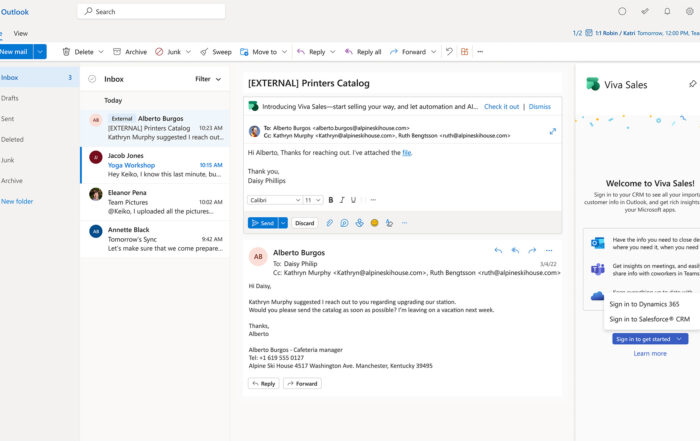Apply italic formatting in reply
700x441 pixels.
(x=342, y=200)
